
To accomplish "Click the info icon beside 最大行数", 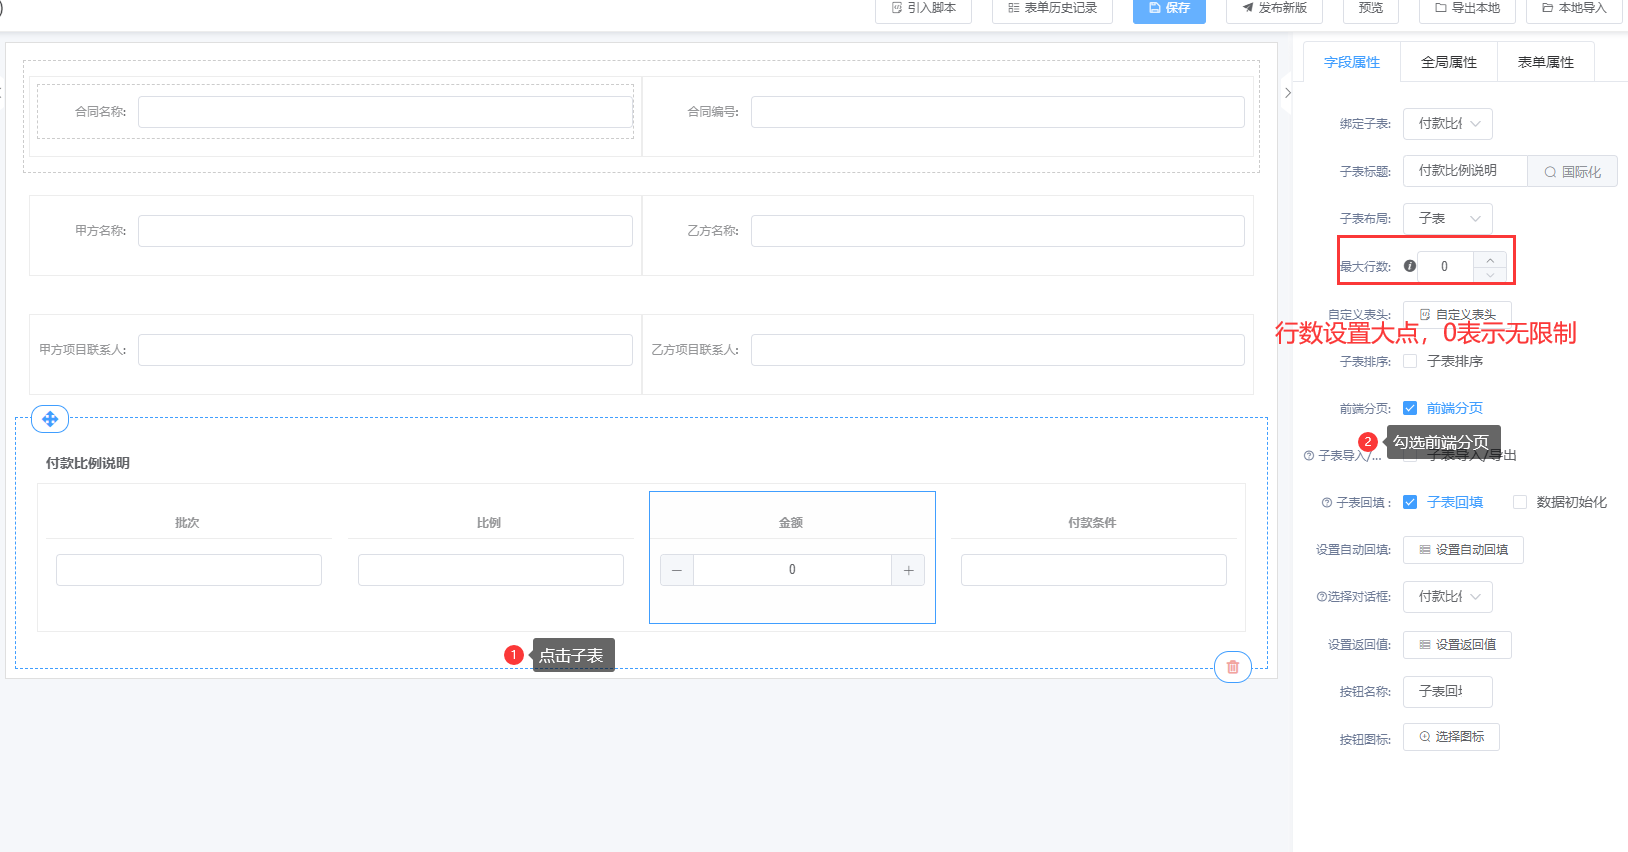I will (x=1410, y=266).
